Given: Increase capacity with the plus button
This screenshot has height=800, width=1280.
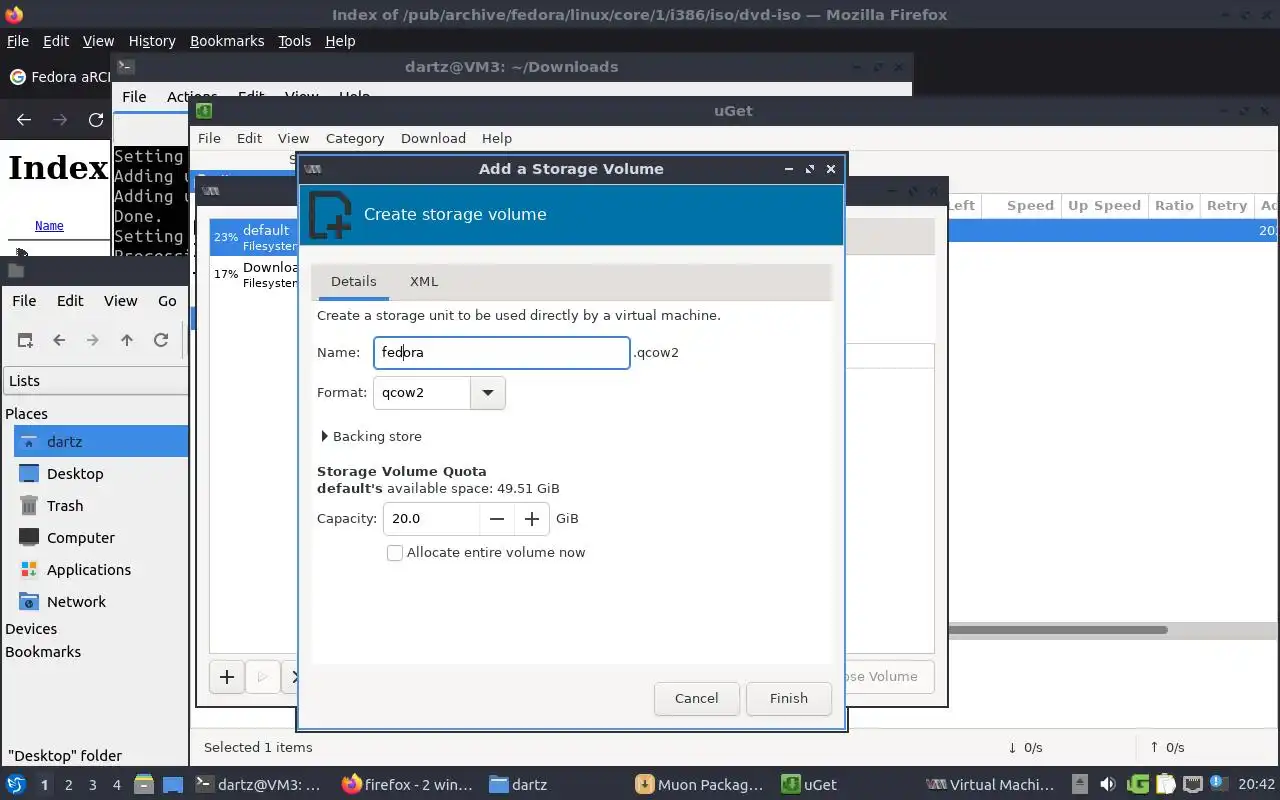Looking at the screenshot, I should click(532, 518).
